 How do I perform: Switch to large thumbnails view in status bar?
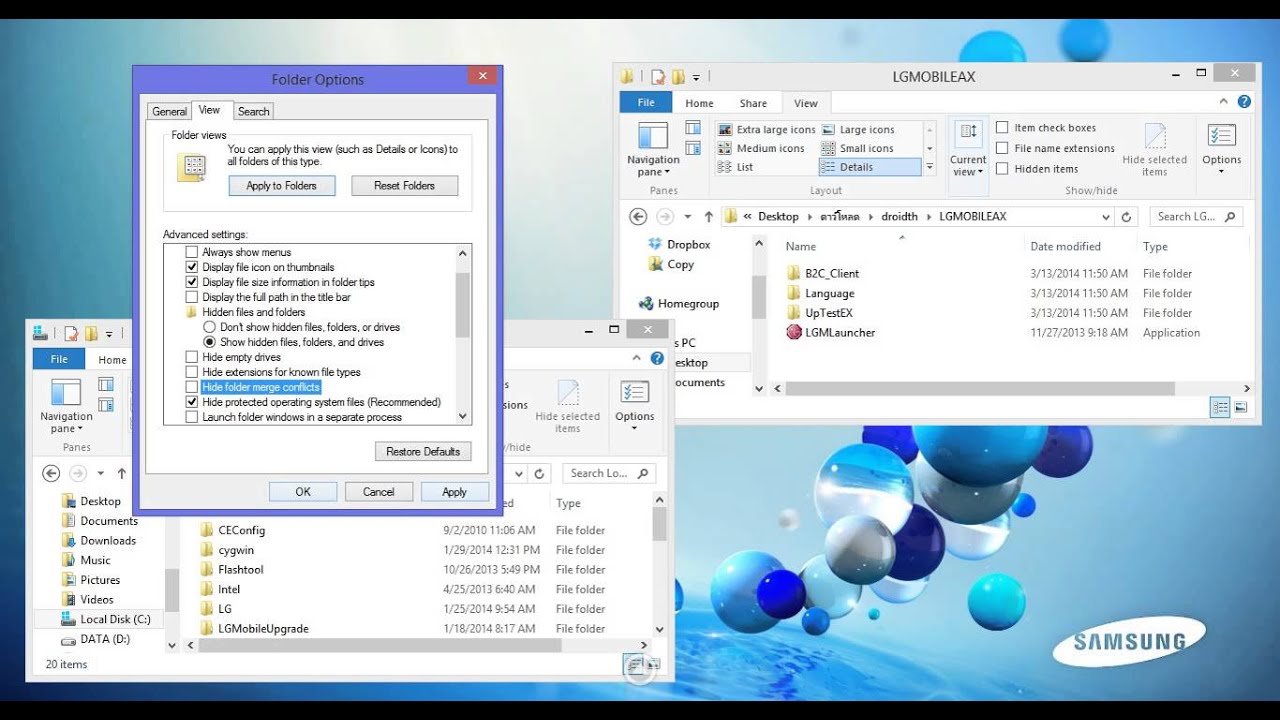point(1241,407)
